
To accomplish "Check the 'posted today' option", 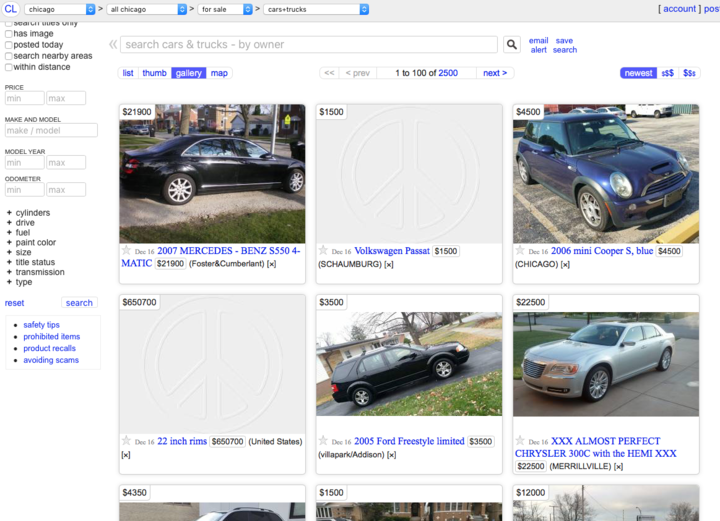I will point(8,45).
